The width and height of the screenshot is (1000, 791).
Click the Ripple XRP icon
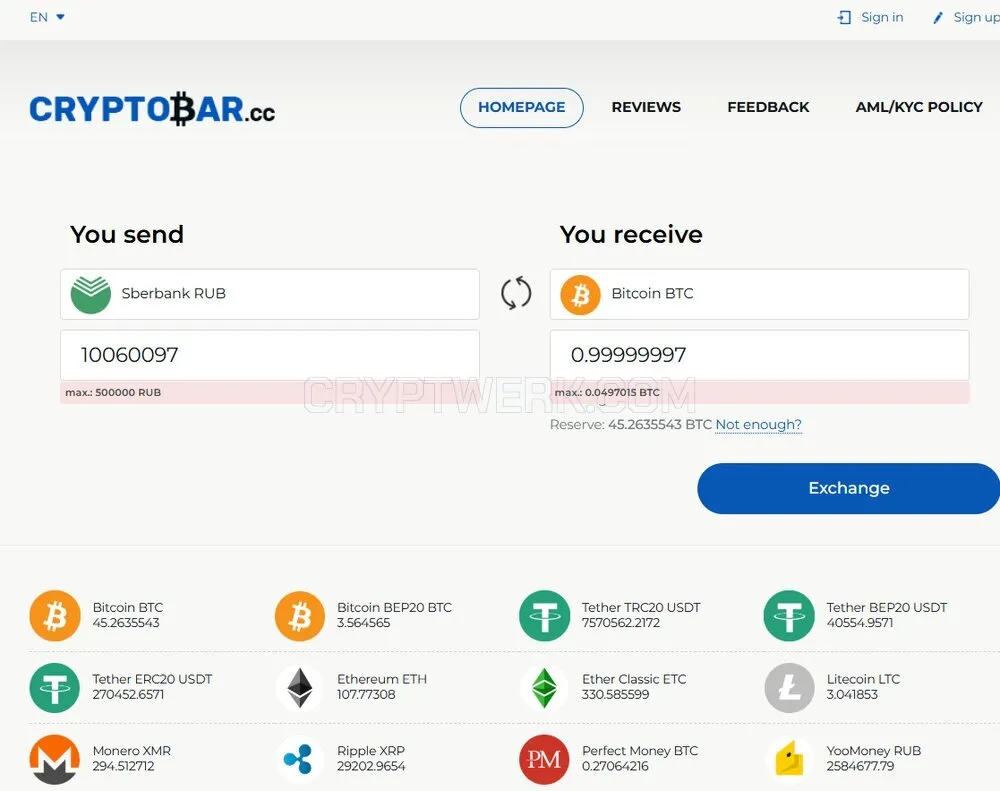[298, 759]
